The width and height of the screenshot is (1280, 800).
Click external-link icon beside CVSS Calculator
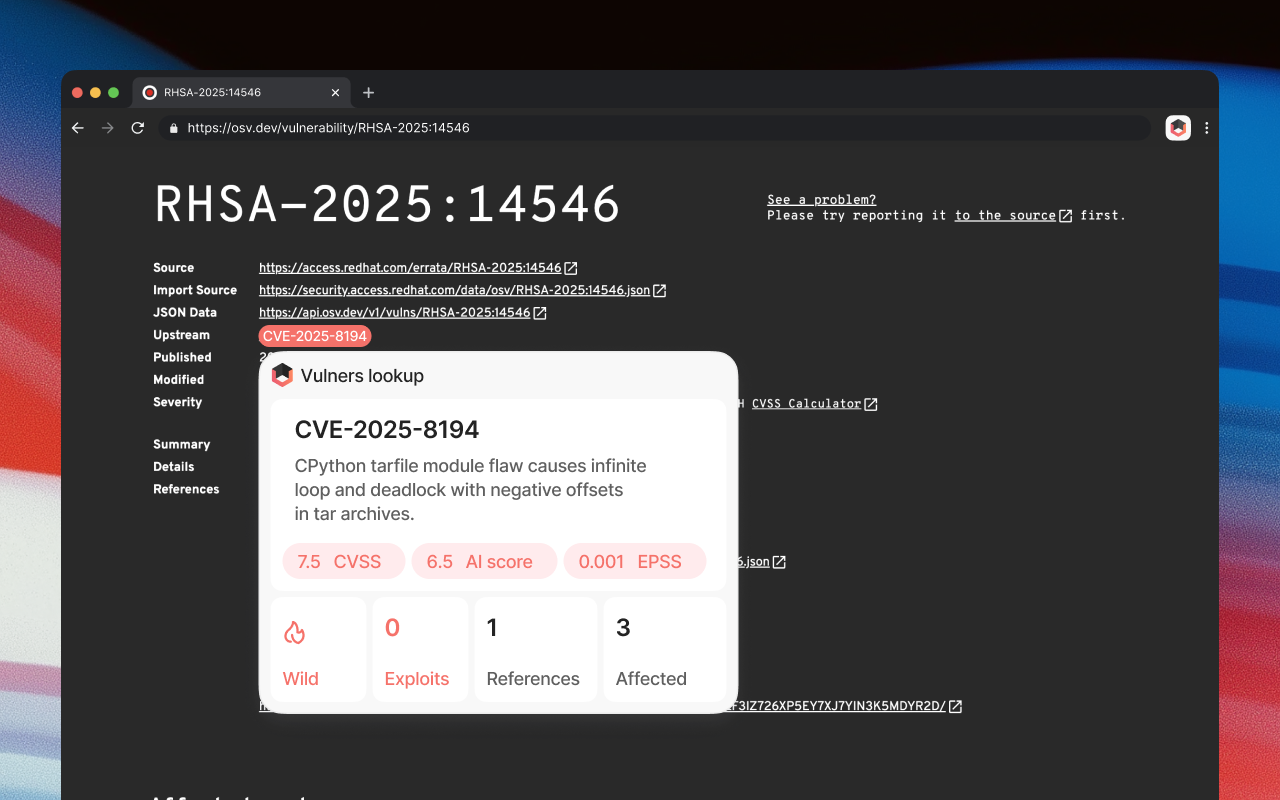coord(871,404)
